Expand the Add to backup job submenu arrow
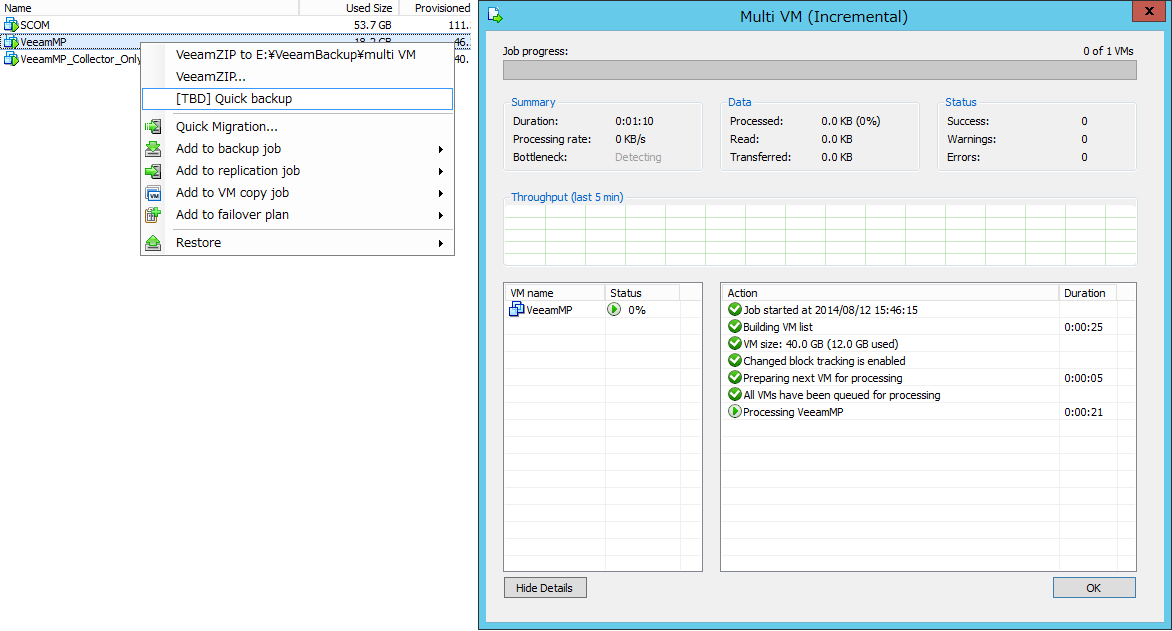This screenshot has width=1172, height=631. click(x=441, y=150)
